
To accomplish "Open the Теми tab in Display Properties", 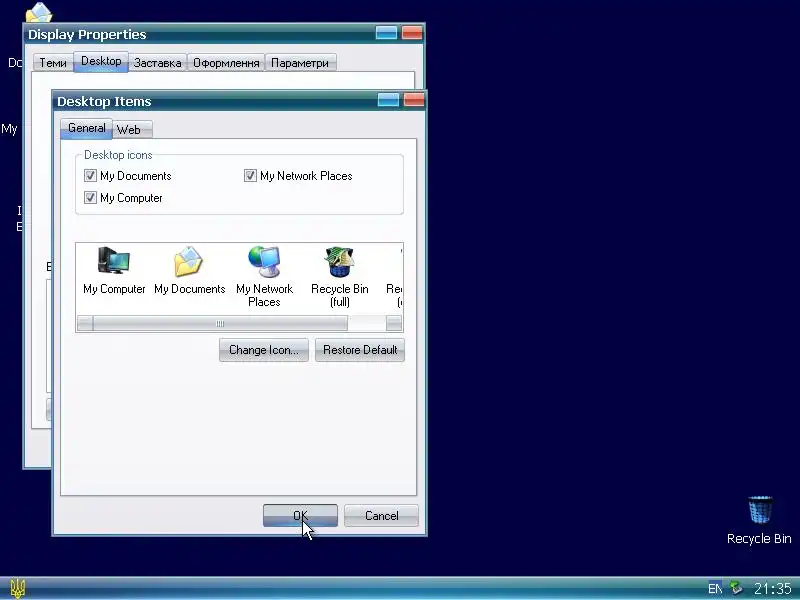I will [x=53, y=63].
